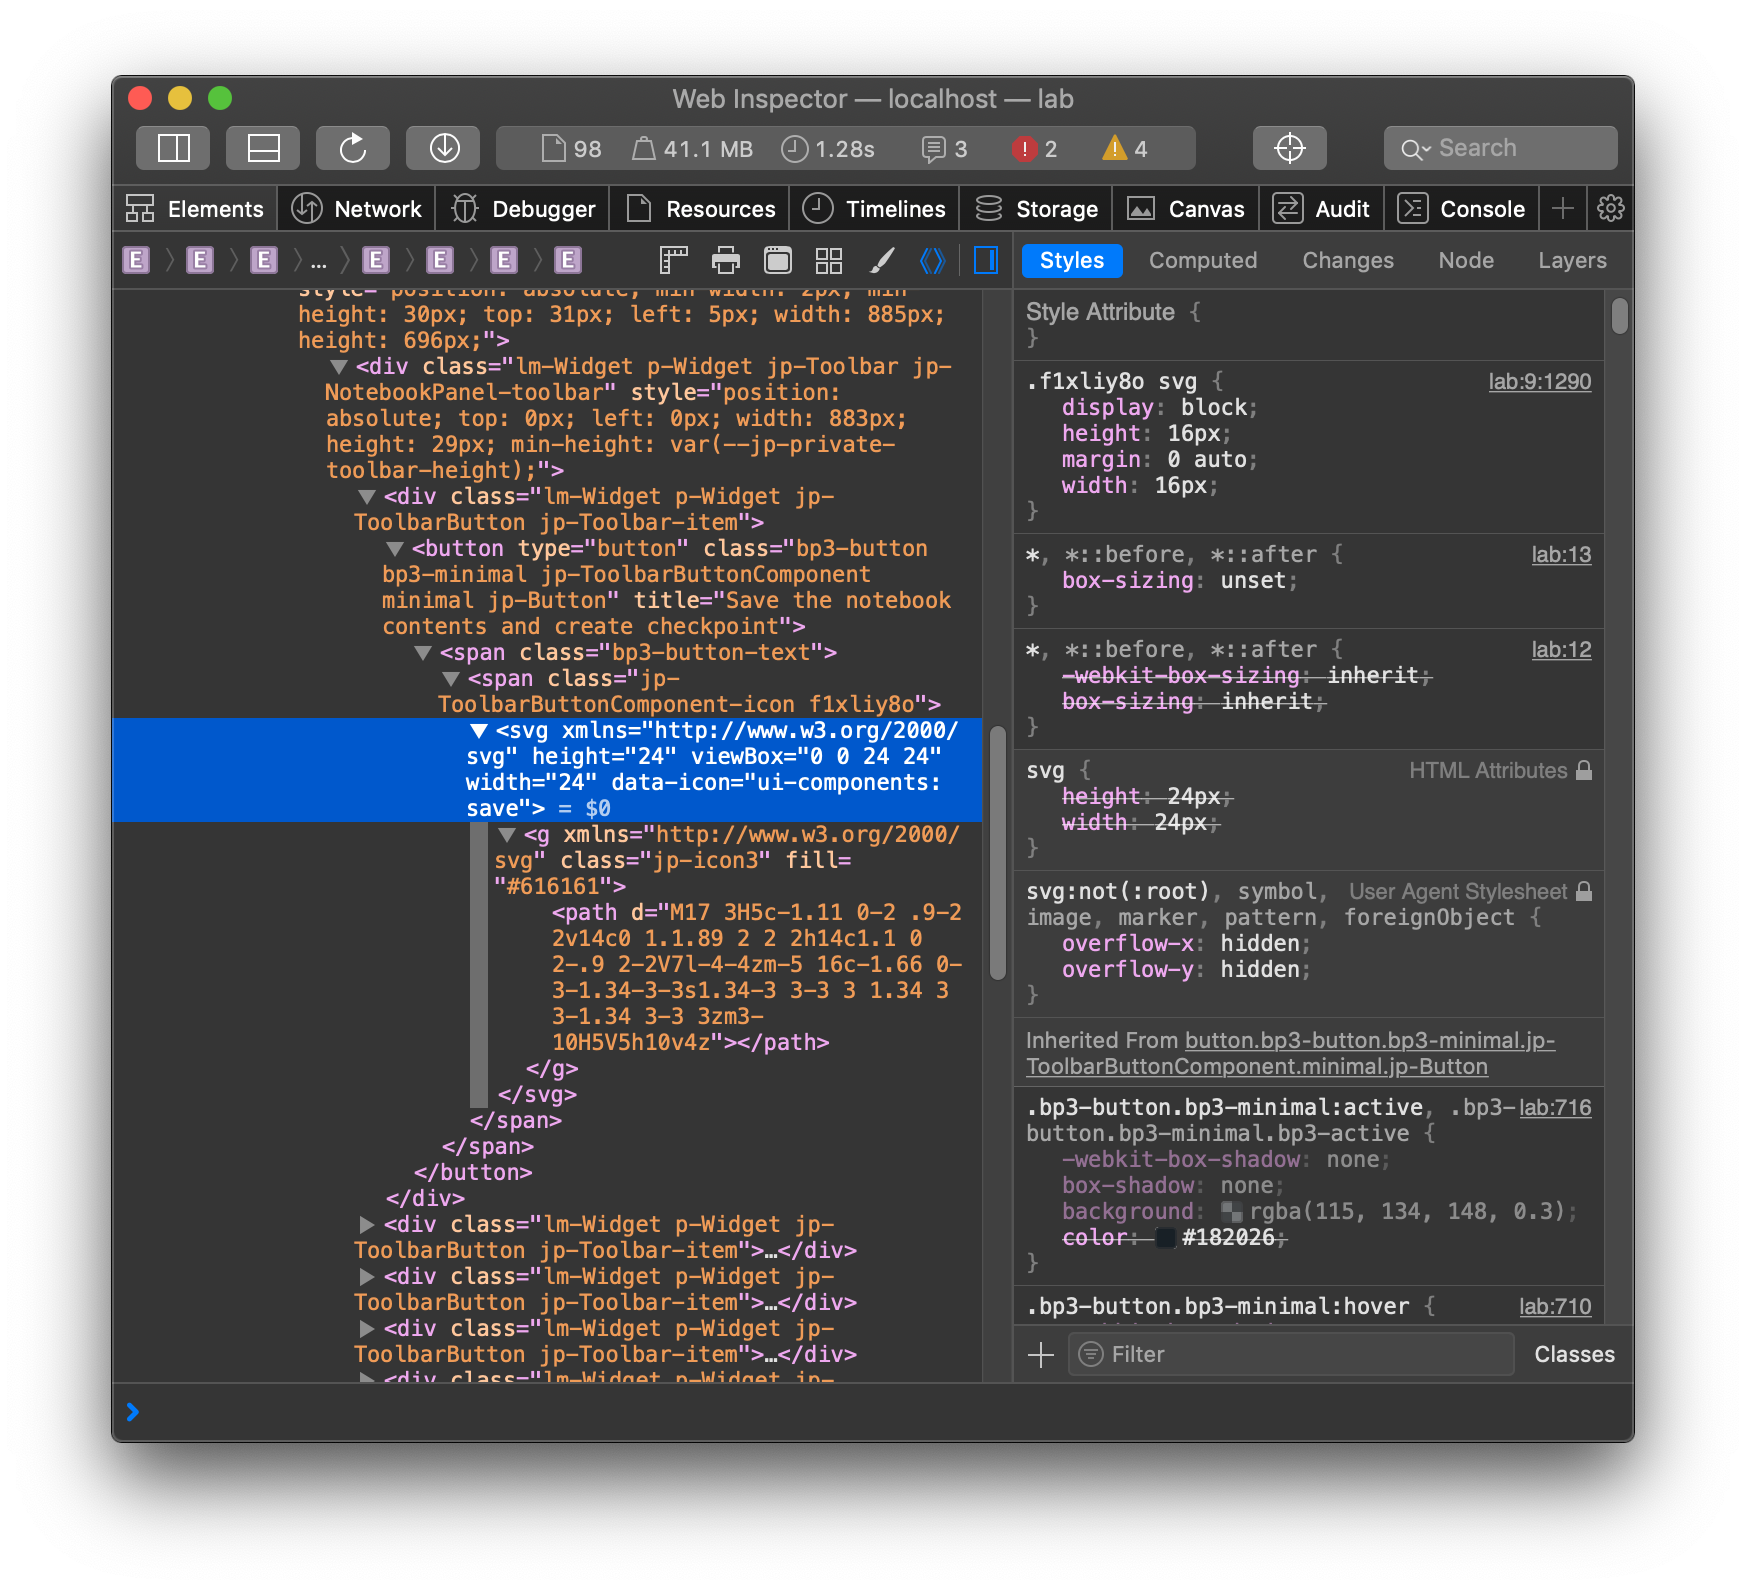
Task: Expand the breadcrumb ellipsis
Action: point(318,262)
